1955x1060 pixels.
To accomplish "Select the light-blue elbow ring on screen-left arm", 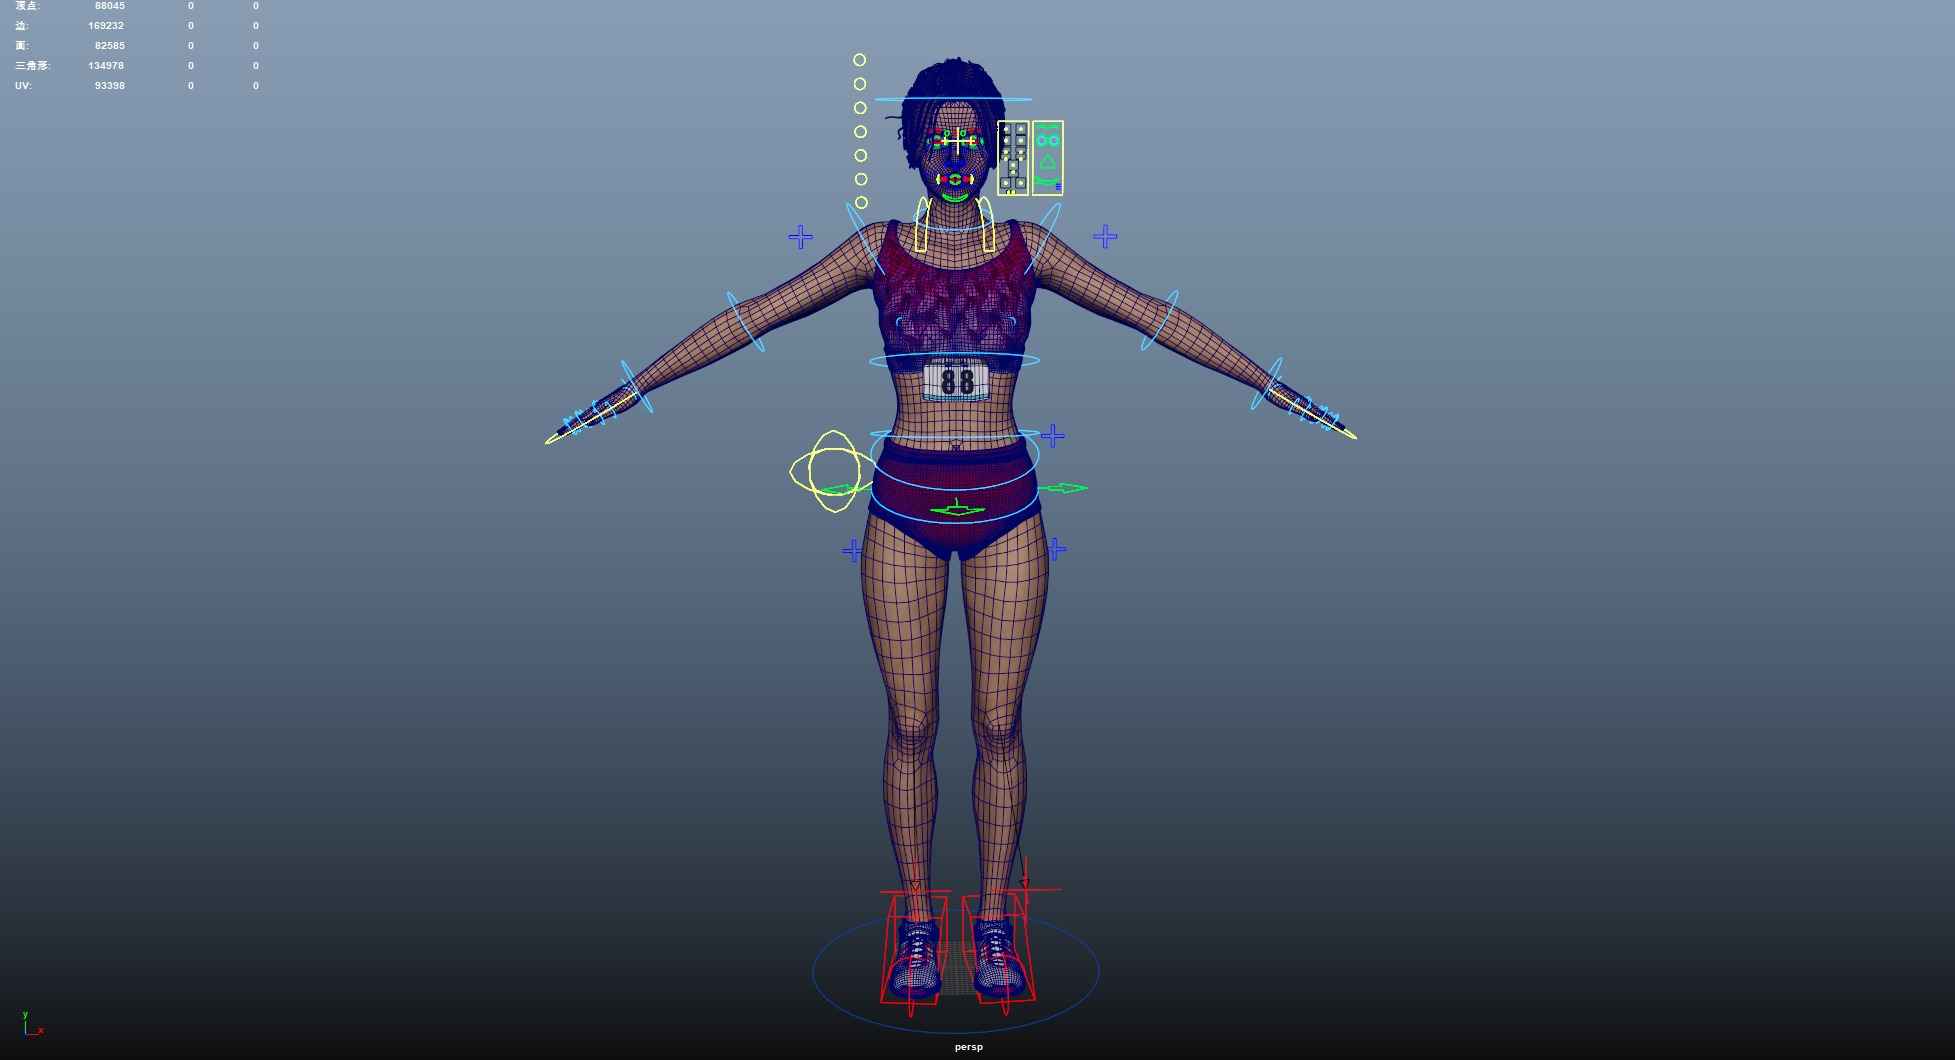I will pos(745,321).
